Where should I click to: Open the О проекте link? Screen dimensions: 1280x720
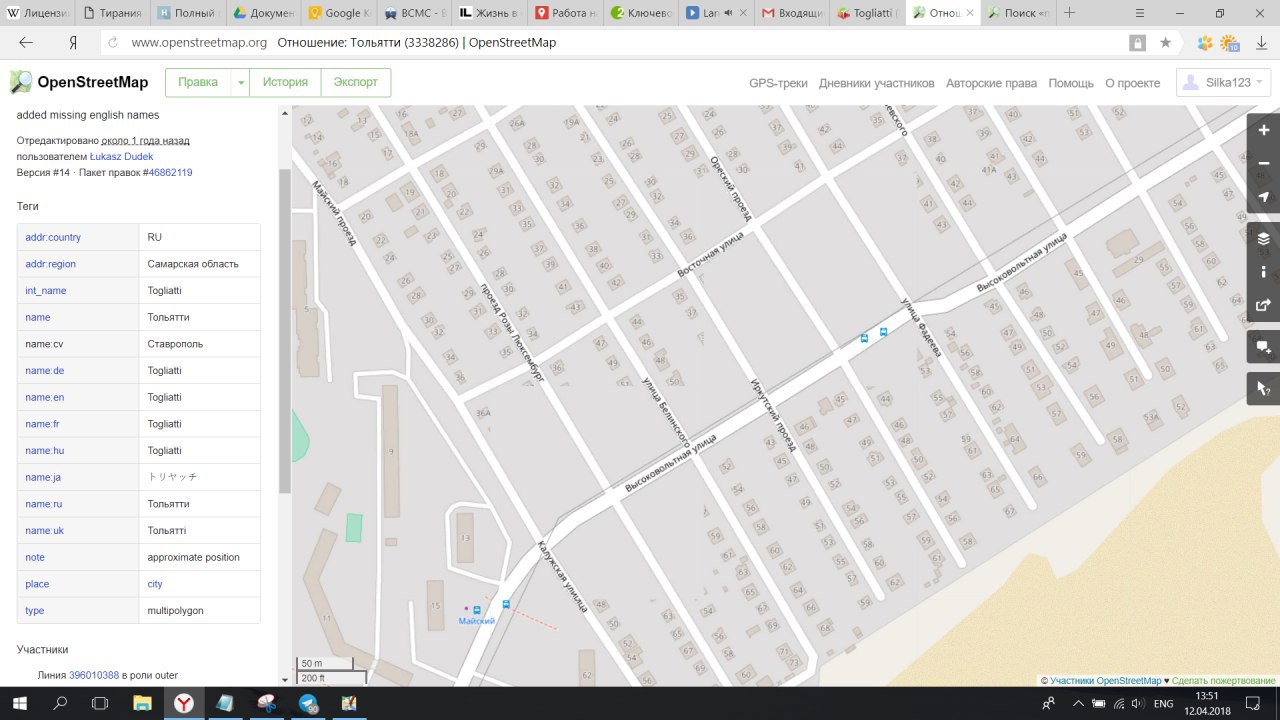click(1133, 83)
